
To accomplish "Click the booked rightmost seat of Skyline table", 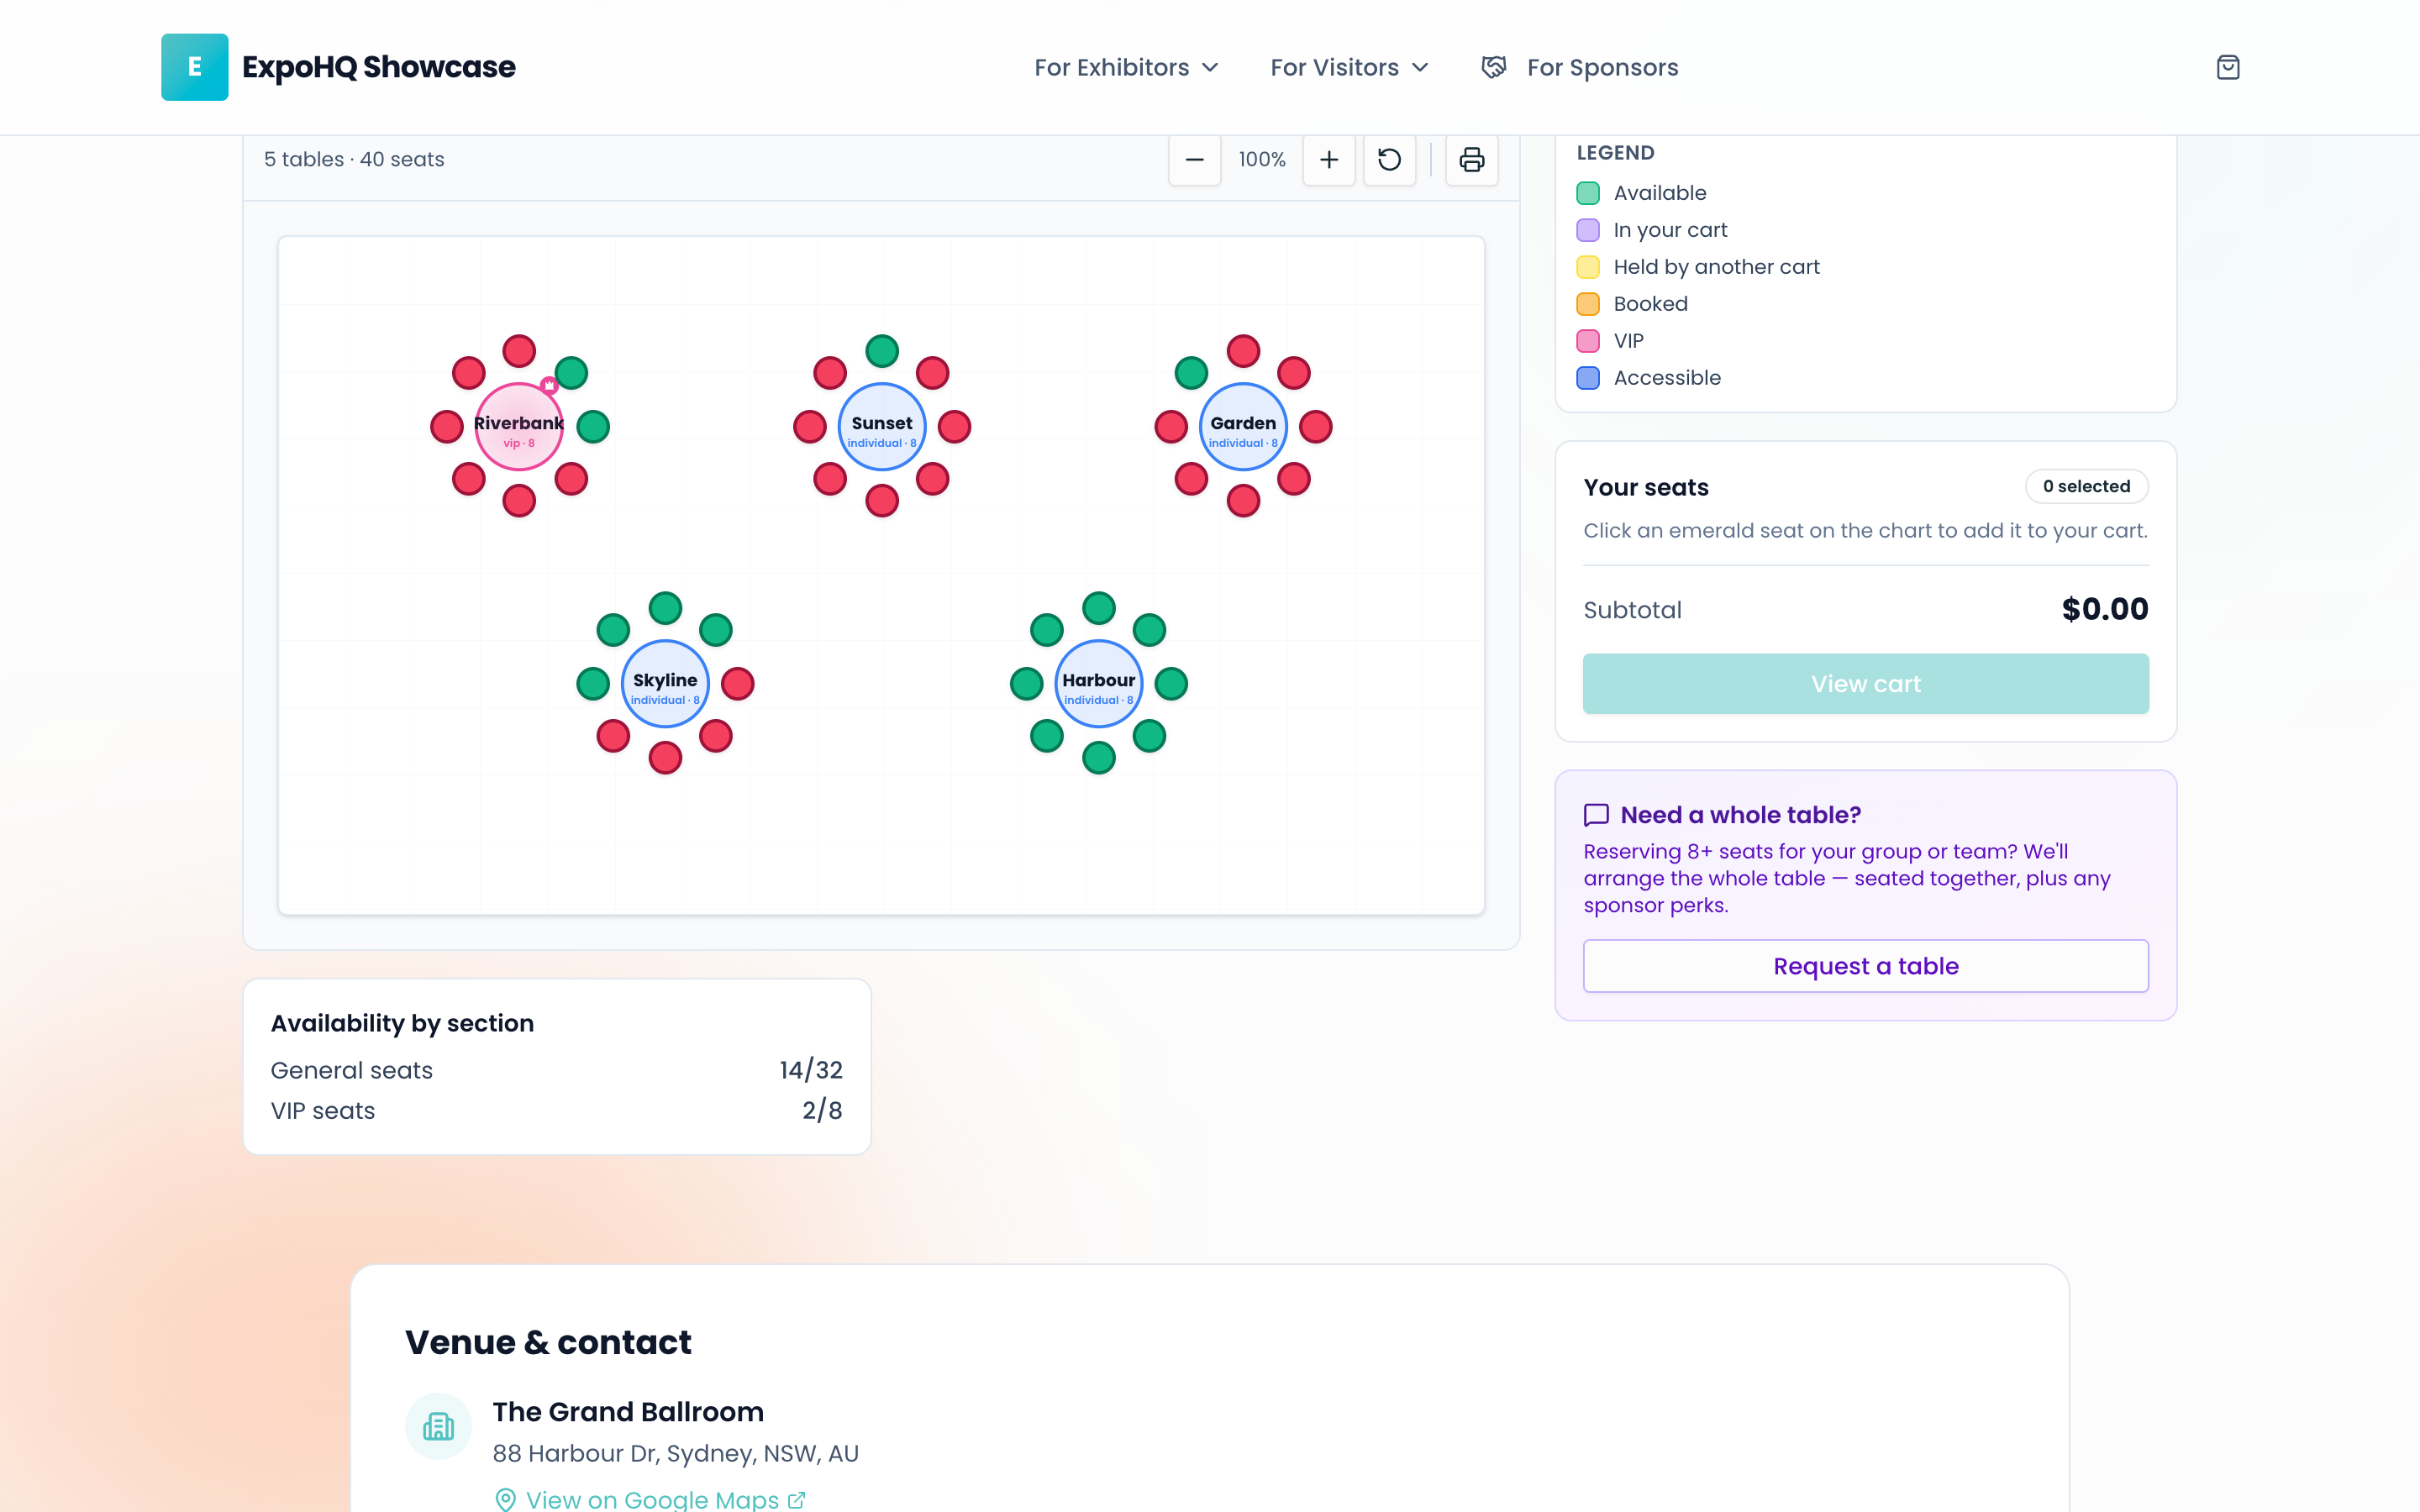I will click(737, 684).
